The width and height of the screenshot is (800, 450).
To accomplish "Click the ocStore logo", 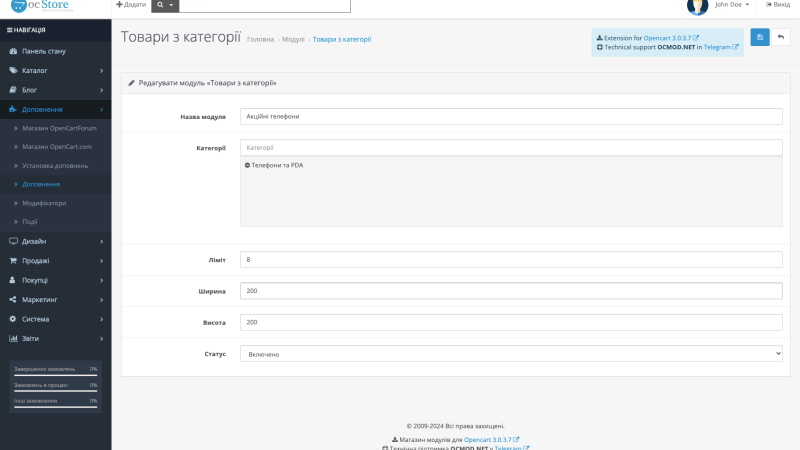I will click(40, 6).
